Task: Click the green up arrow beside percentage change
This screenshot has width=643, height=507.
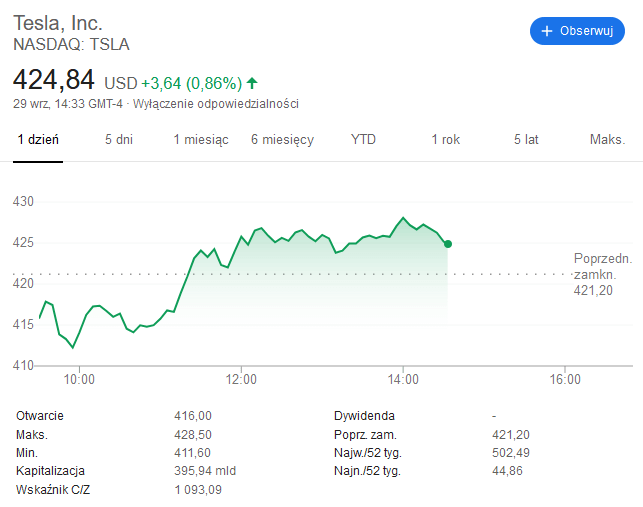Action: coord(252,83)
